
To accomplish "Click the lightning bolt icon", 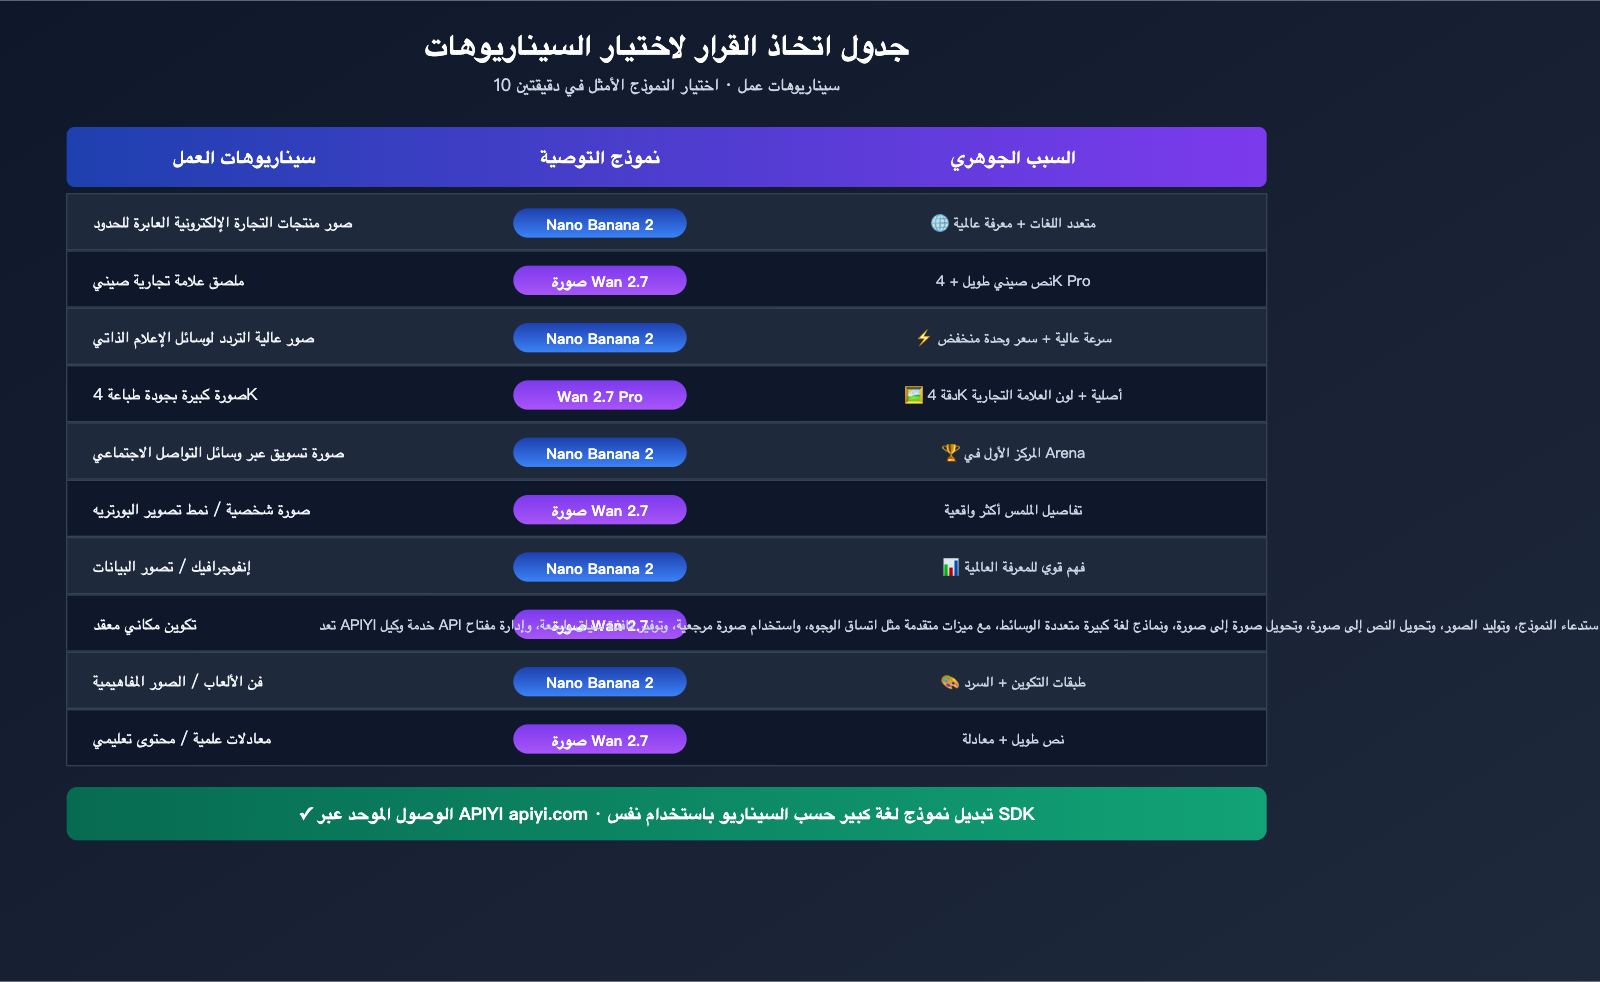I will [x=924, y=338].
